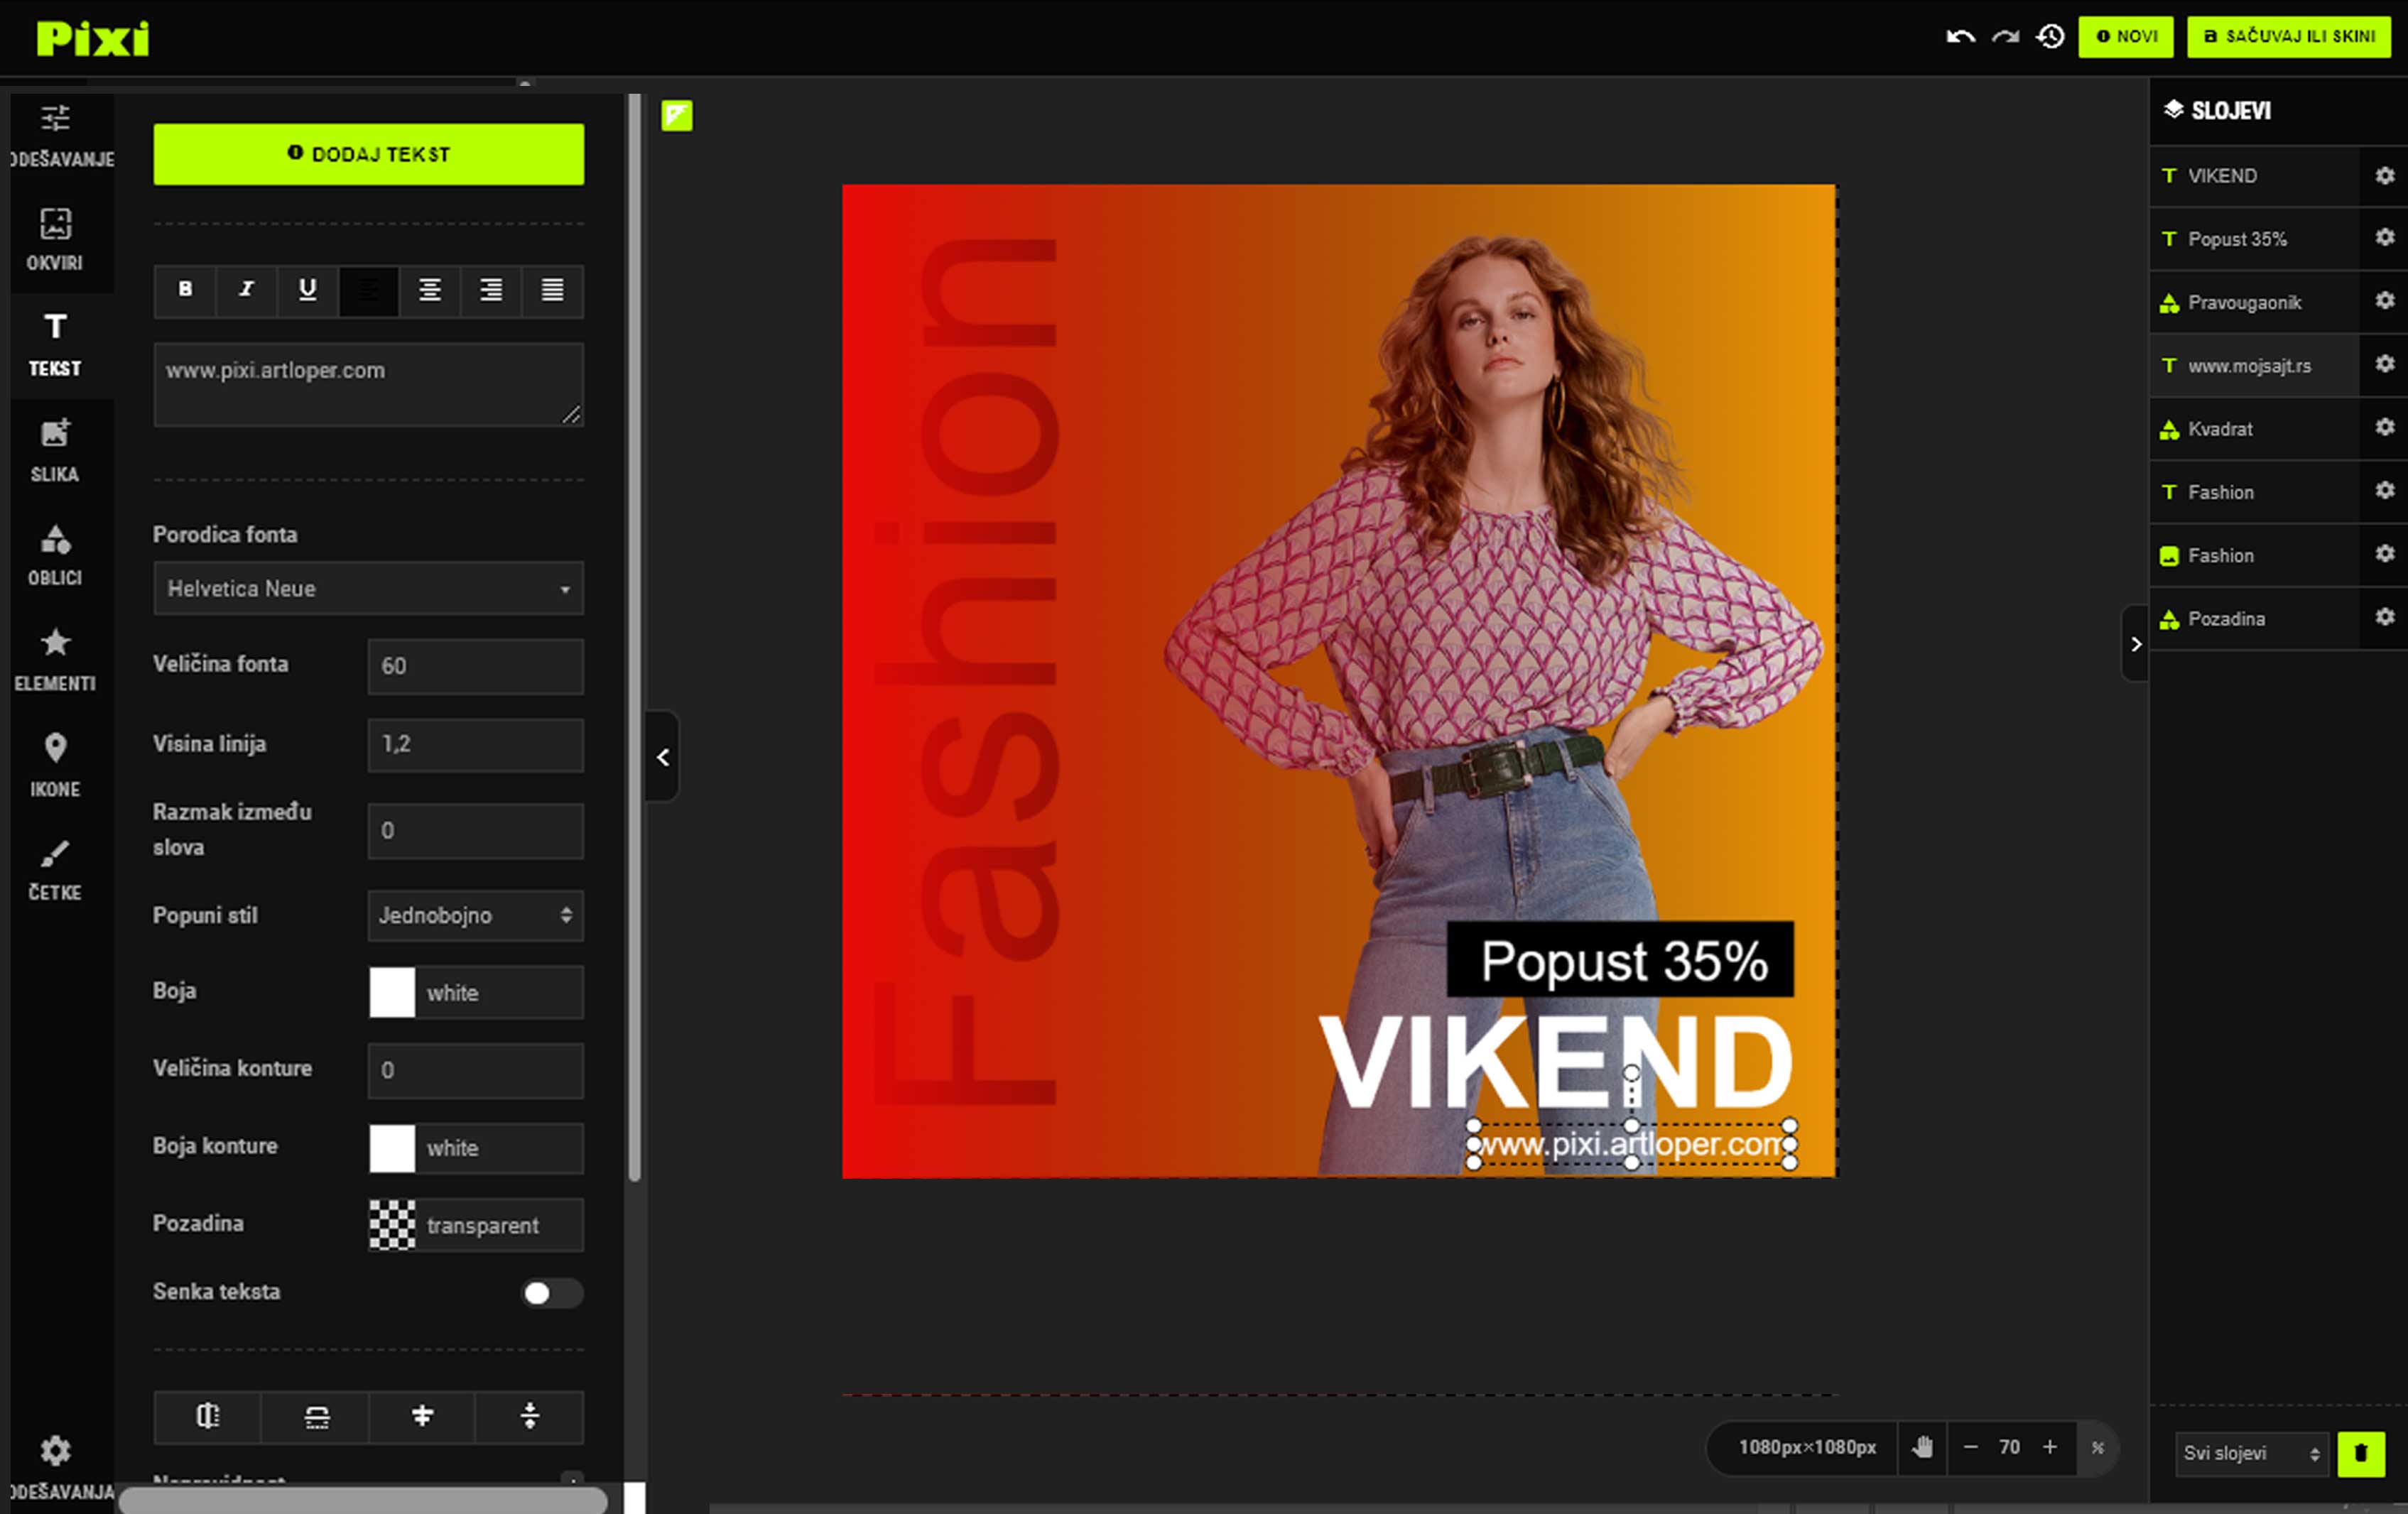Click the delete layer trash icon
Viewport: 2408px width, 1514px height.
click(2361, 1453)
